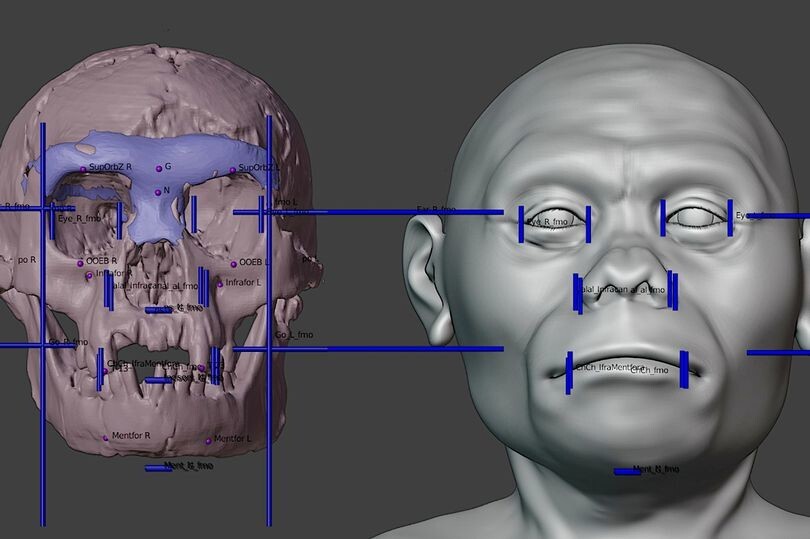Select the po R label on the skull

pyautogui.click(x=27, y=260)
